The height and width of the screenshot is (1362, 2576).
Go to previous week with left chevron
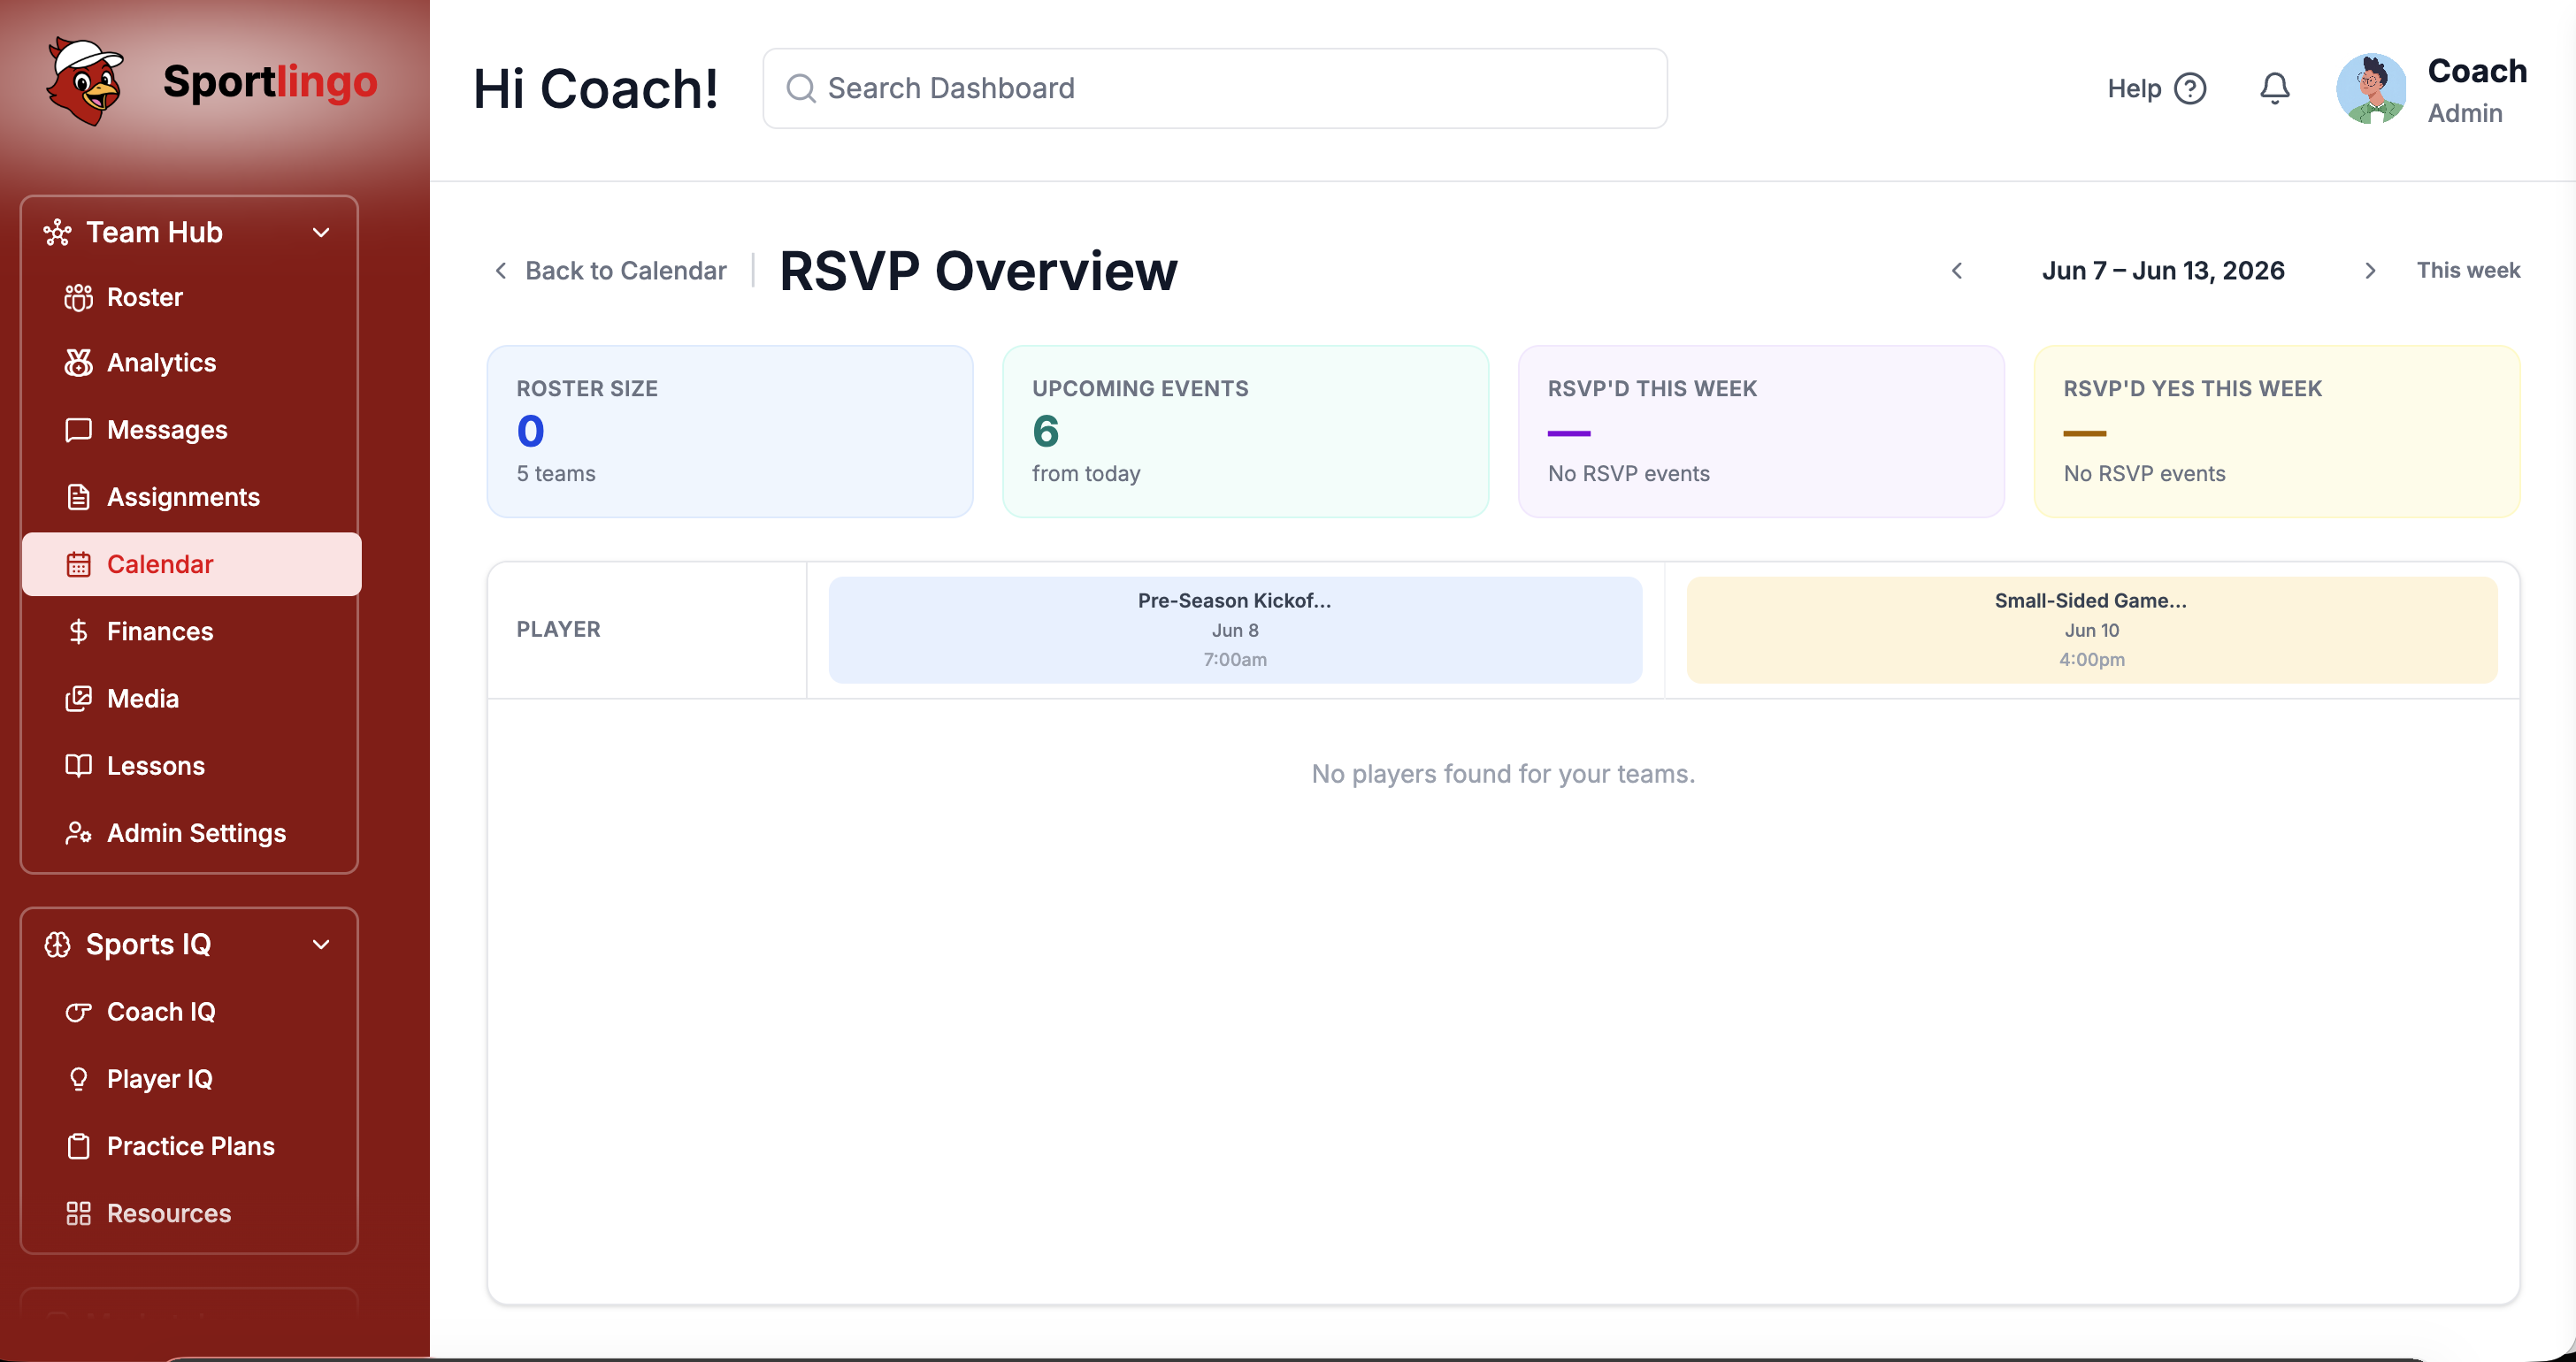point(1957,271)
